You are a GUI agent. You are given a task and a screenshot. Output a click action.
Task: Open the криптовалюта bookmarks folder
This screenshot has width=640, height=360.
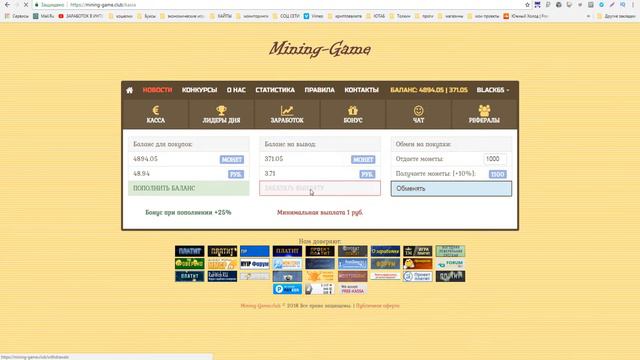[x=344, y=16]
